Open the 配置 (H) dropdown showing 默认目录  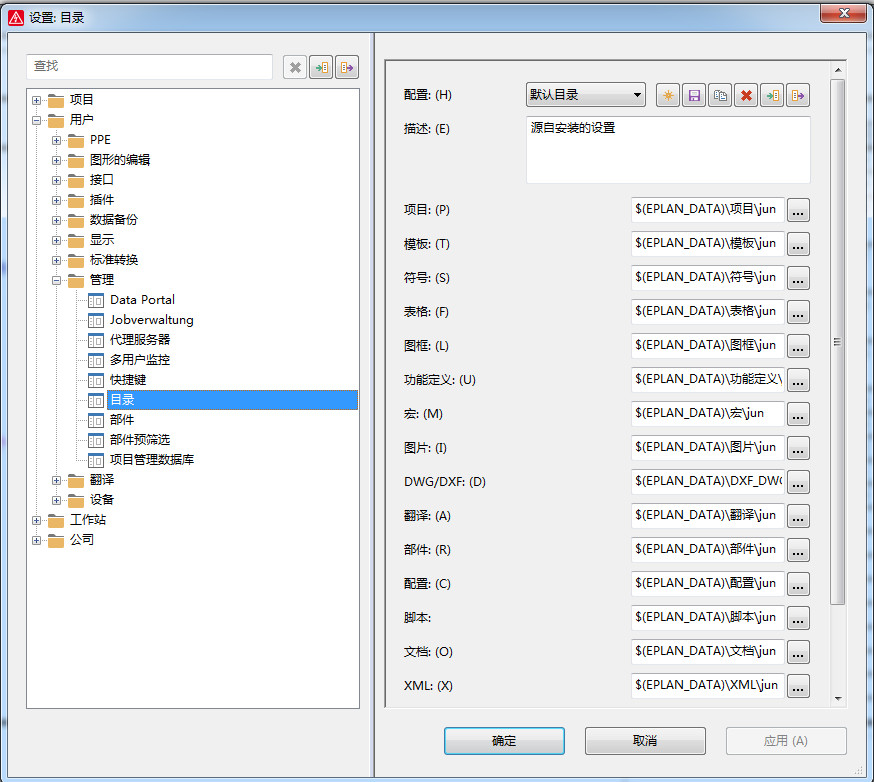585,96
